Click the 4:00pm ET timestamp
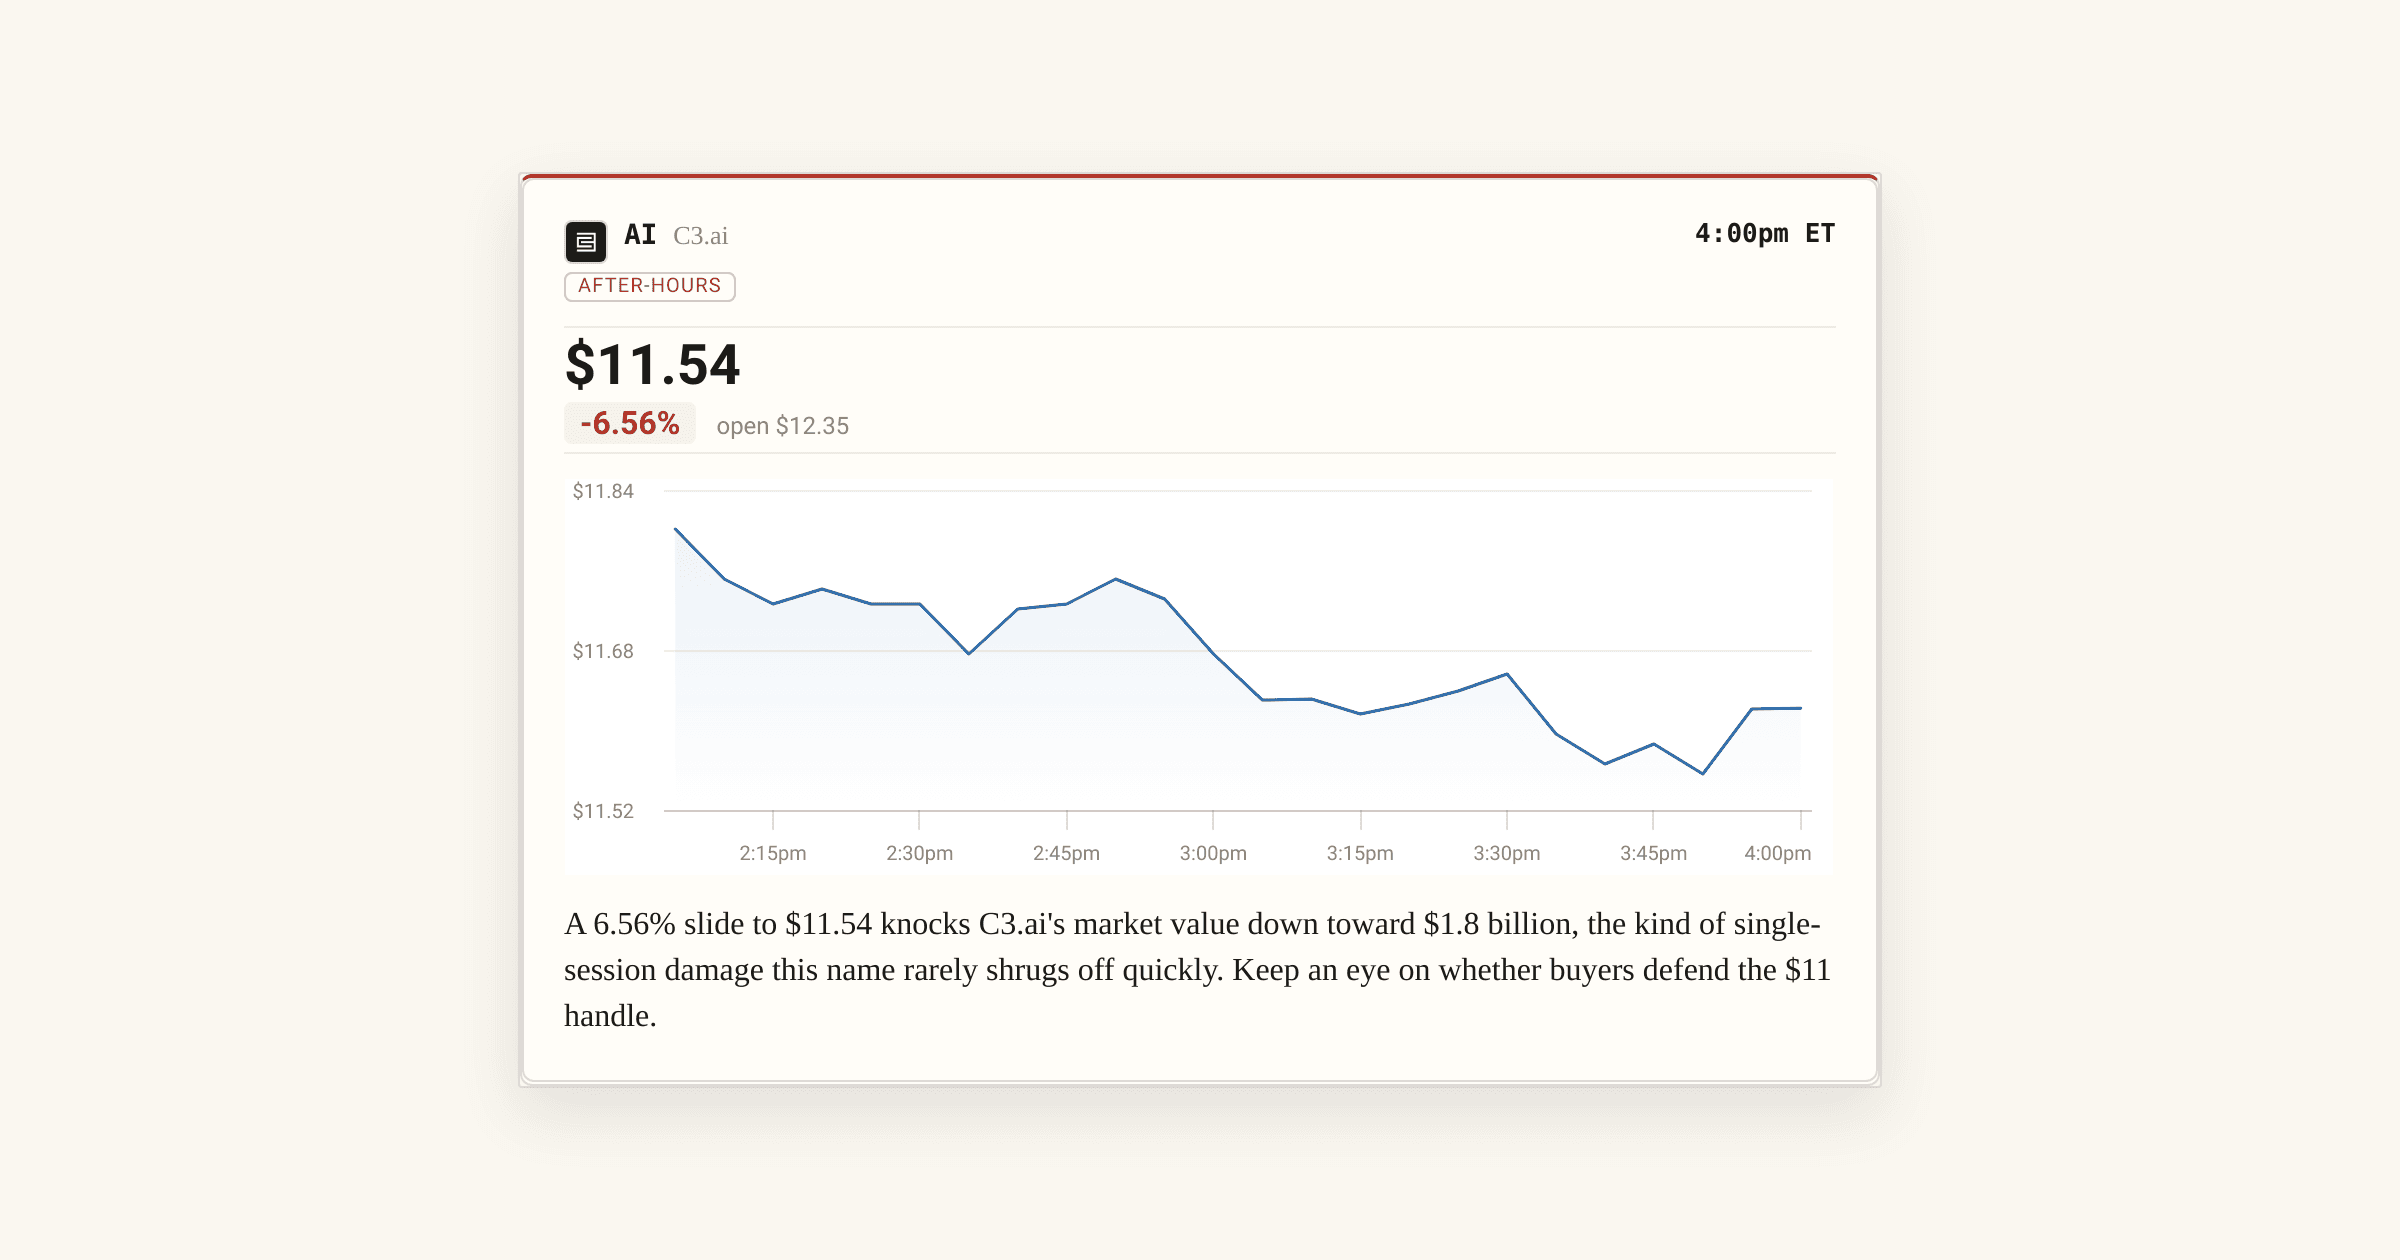Screen dimensions: 2400x1260 1765,234
